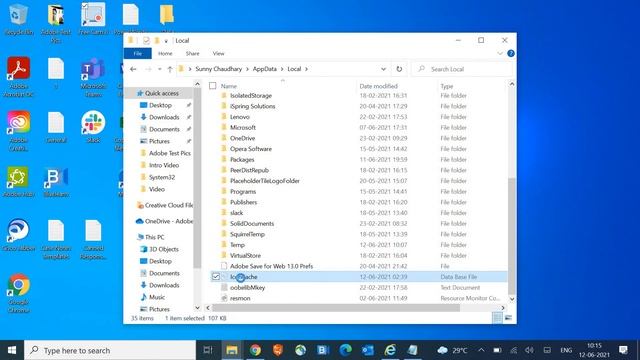Select Adobe Save for Web 13.0 Prefs file

click(x=358, y=266)
